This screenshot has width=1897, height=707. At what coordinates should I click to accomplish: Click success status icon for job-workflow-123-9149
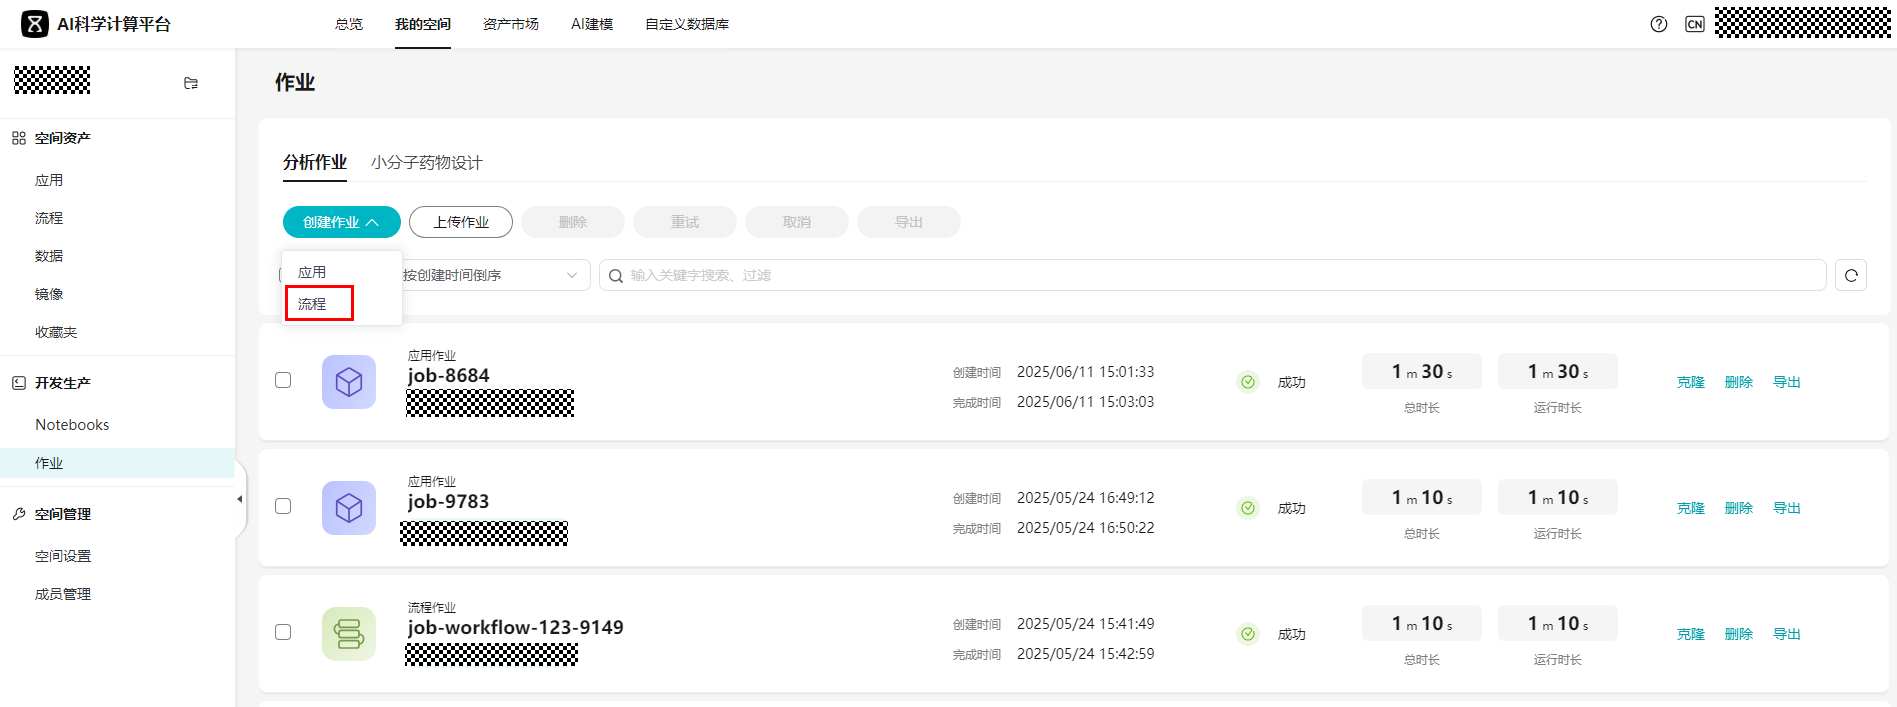[1248, 634]
